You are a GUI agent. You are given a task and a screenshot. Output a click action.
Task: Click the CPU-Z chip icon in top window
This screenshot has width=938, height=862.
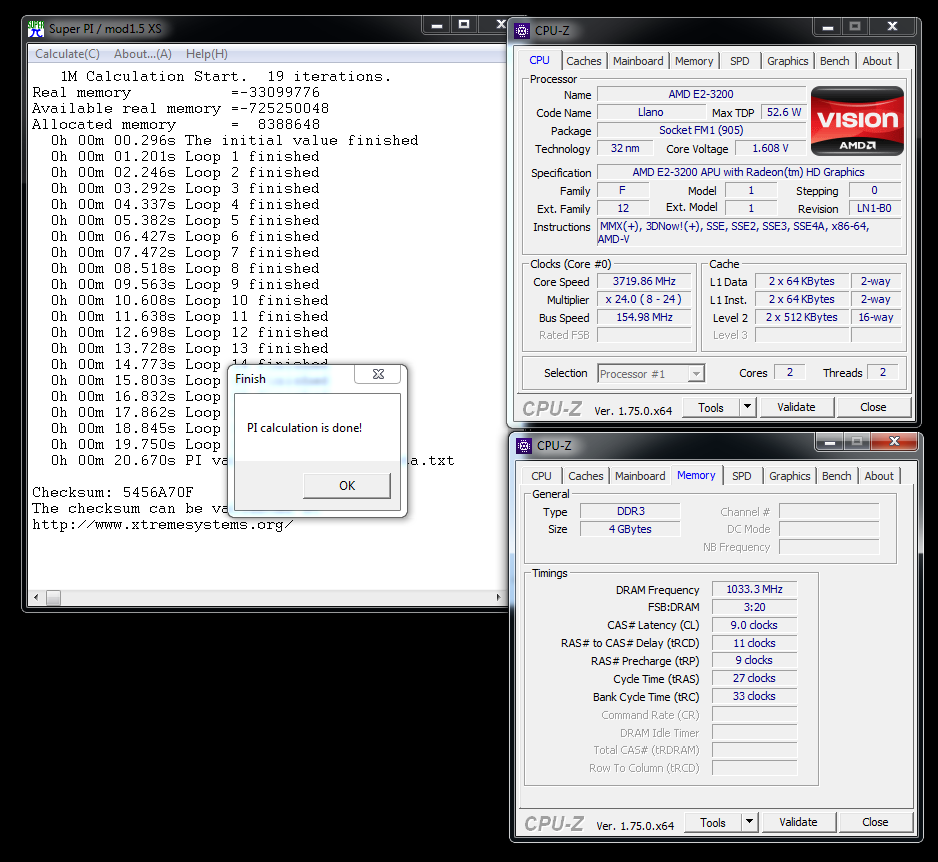[x=522, y=30]
